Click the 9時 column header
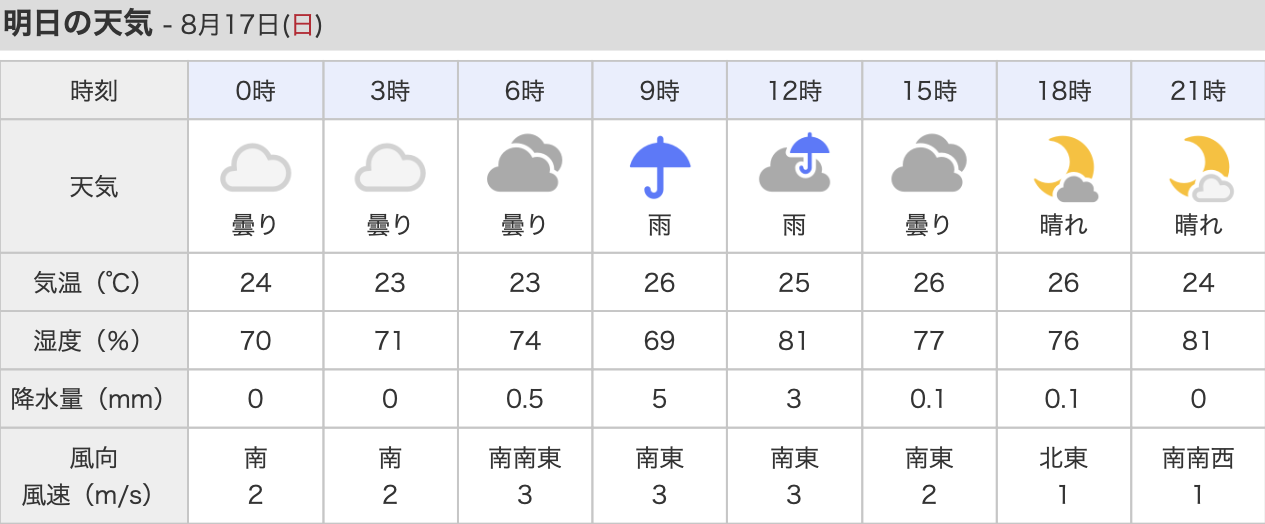Screen dimensions: 1265x524 [659, 91]
